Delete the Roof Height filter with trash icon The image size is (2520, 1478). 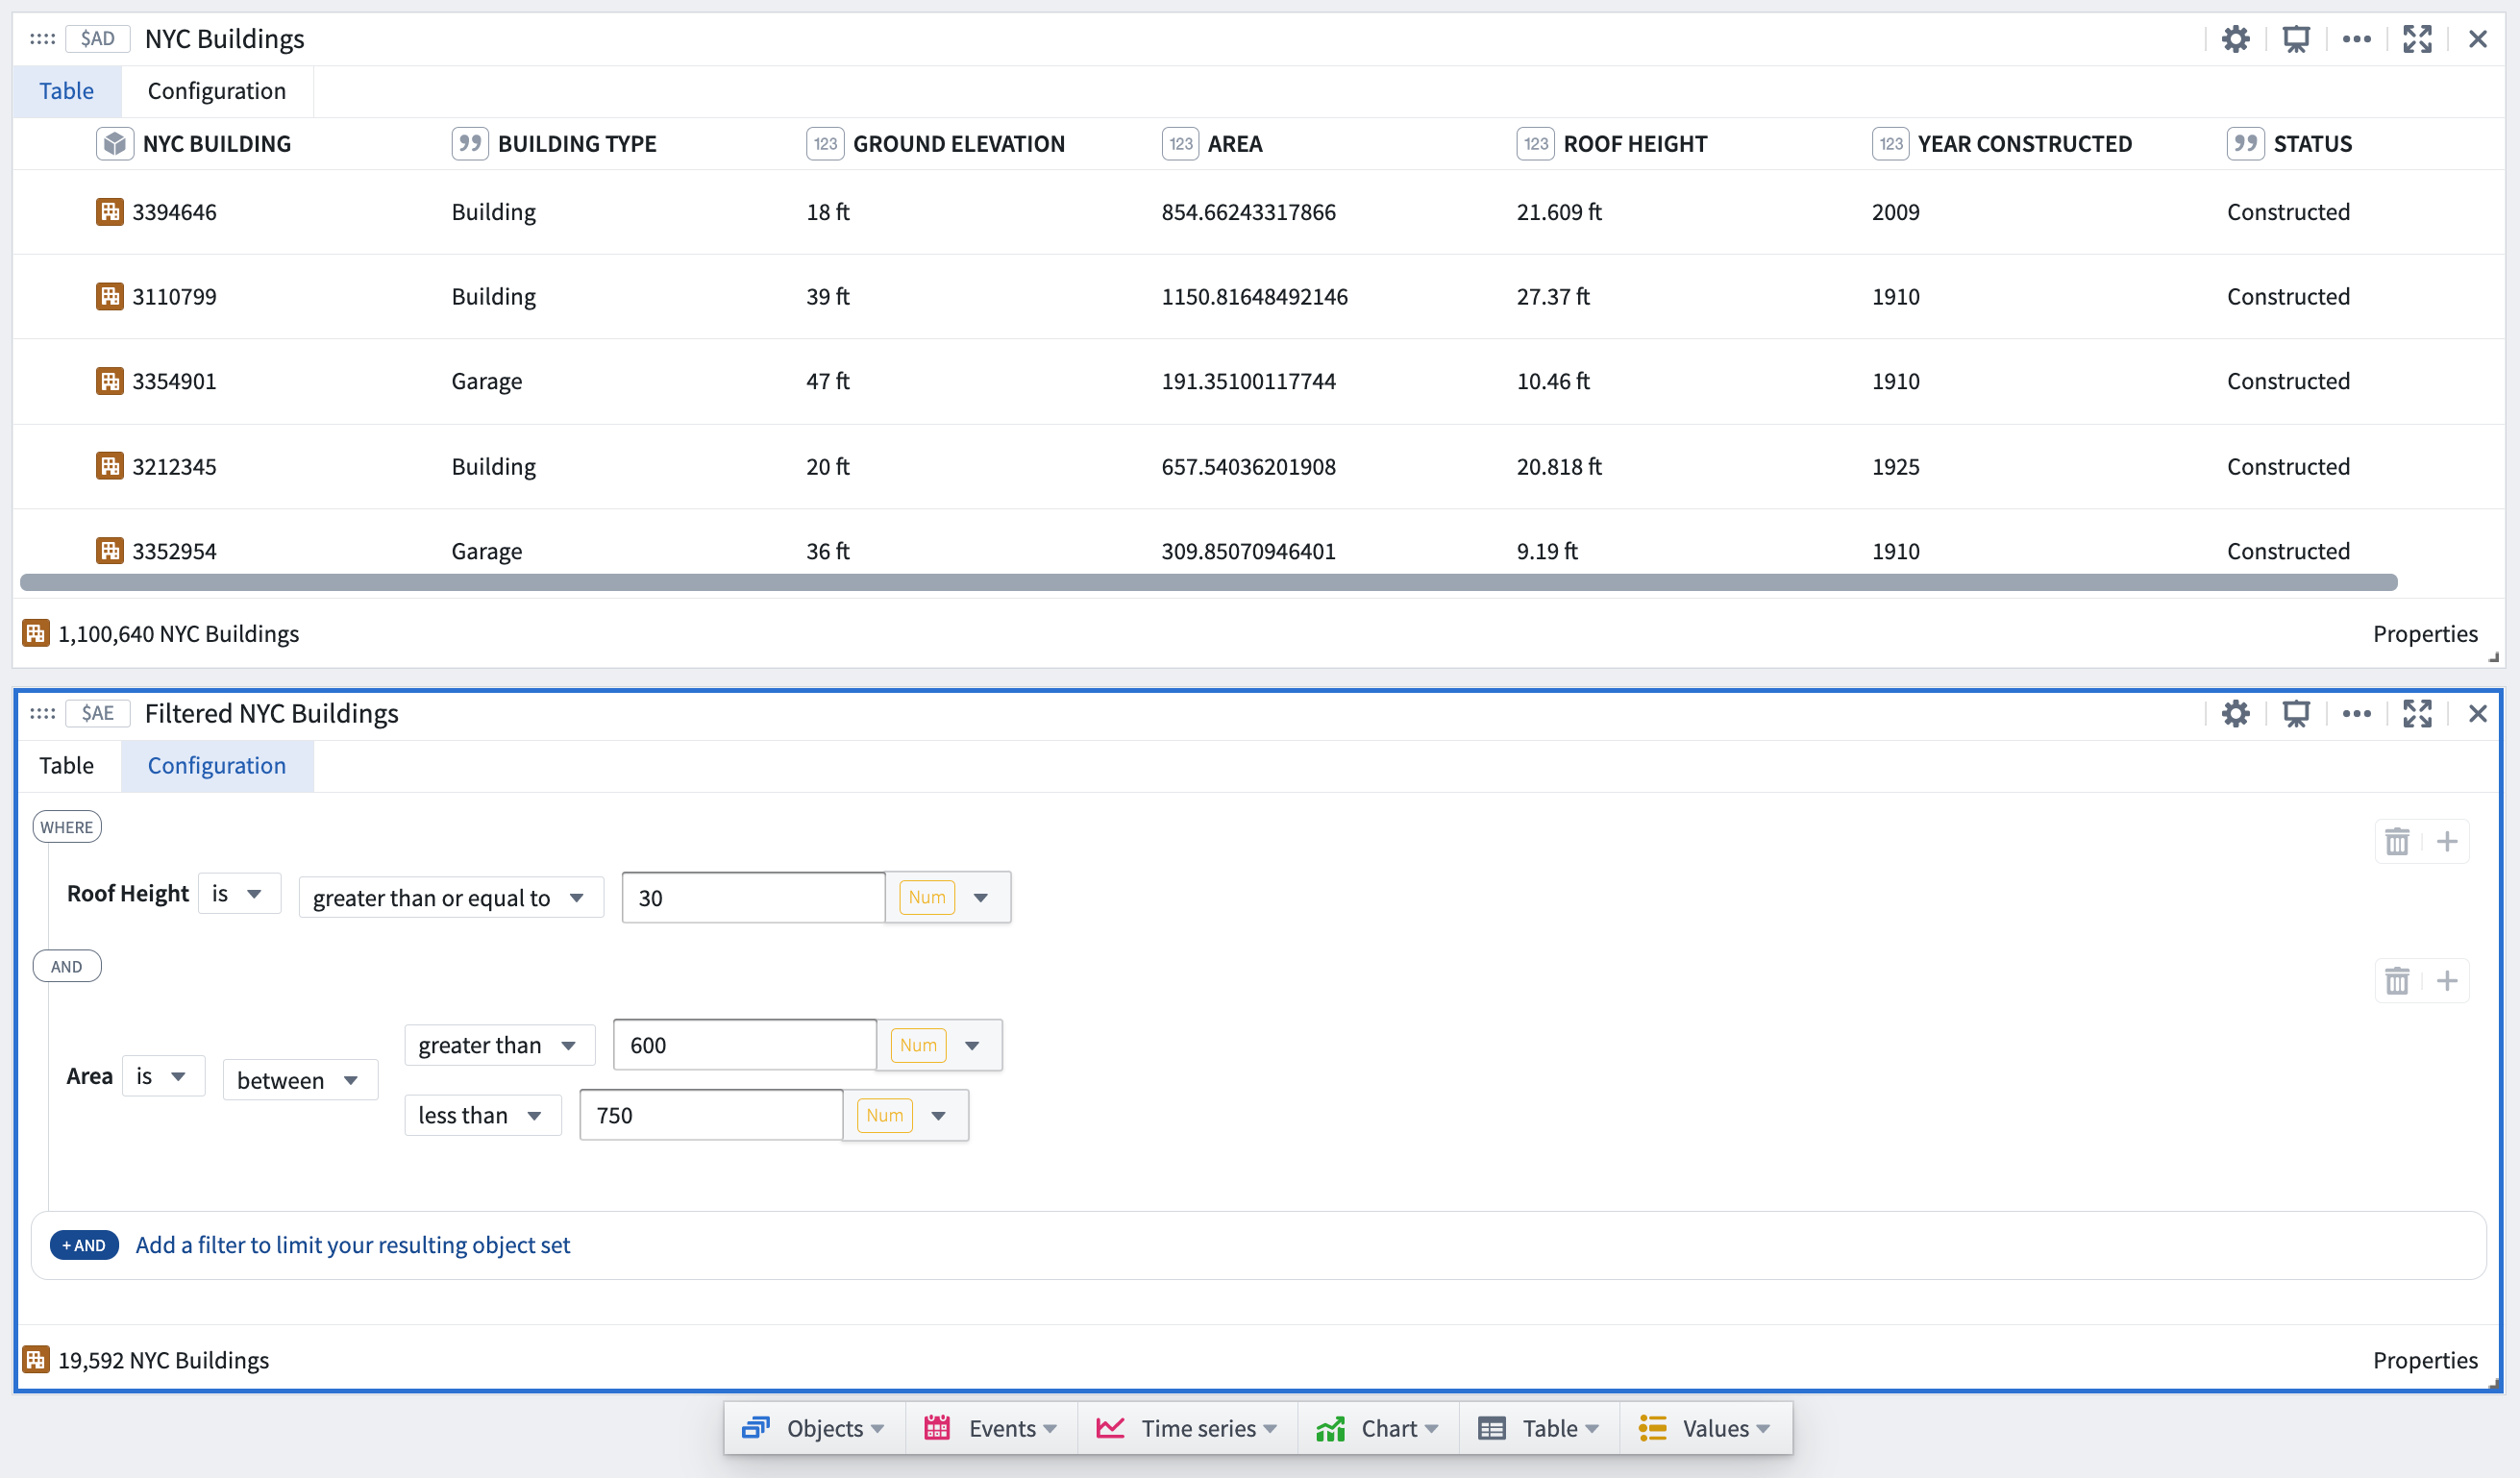(2397, 841)
